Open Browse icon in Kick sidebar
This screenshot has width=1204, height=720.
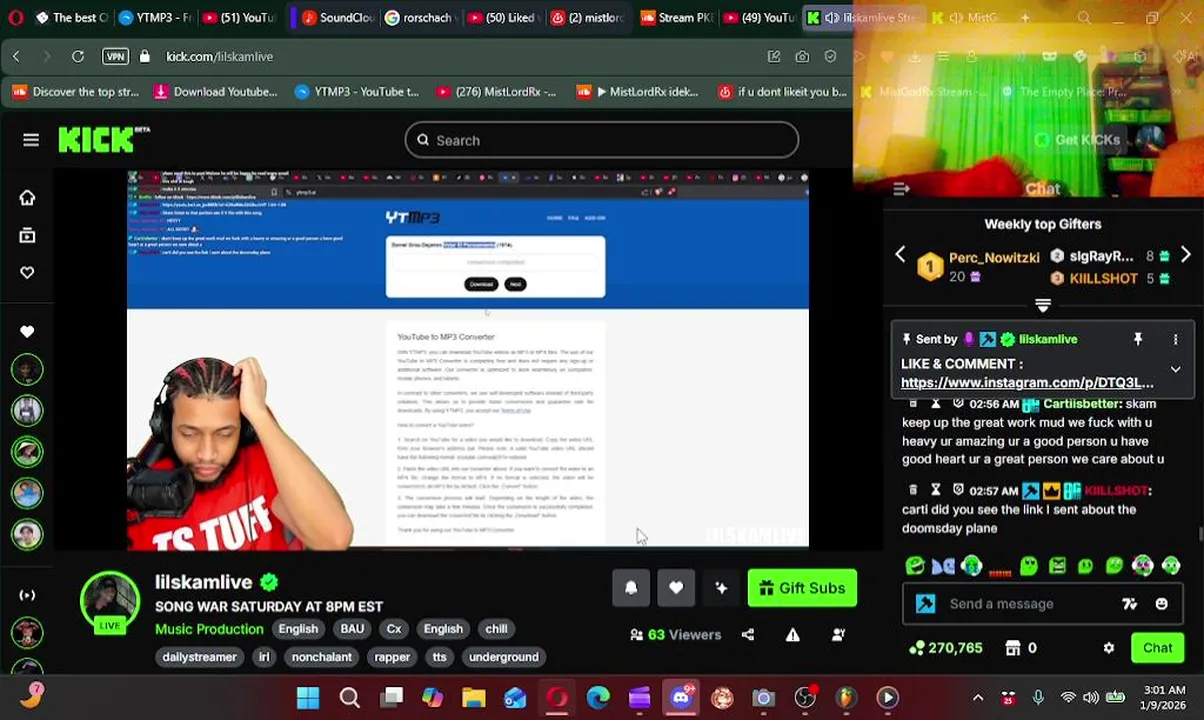coord(27,235)
